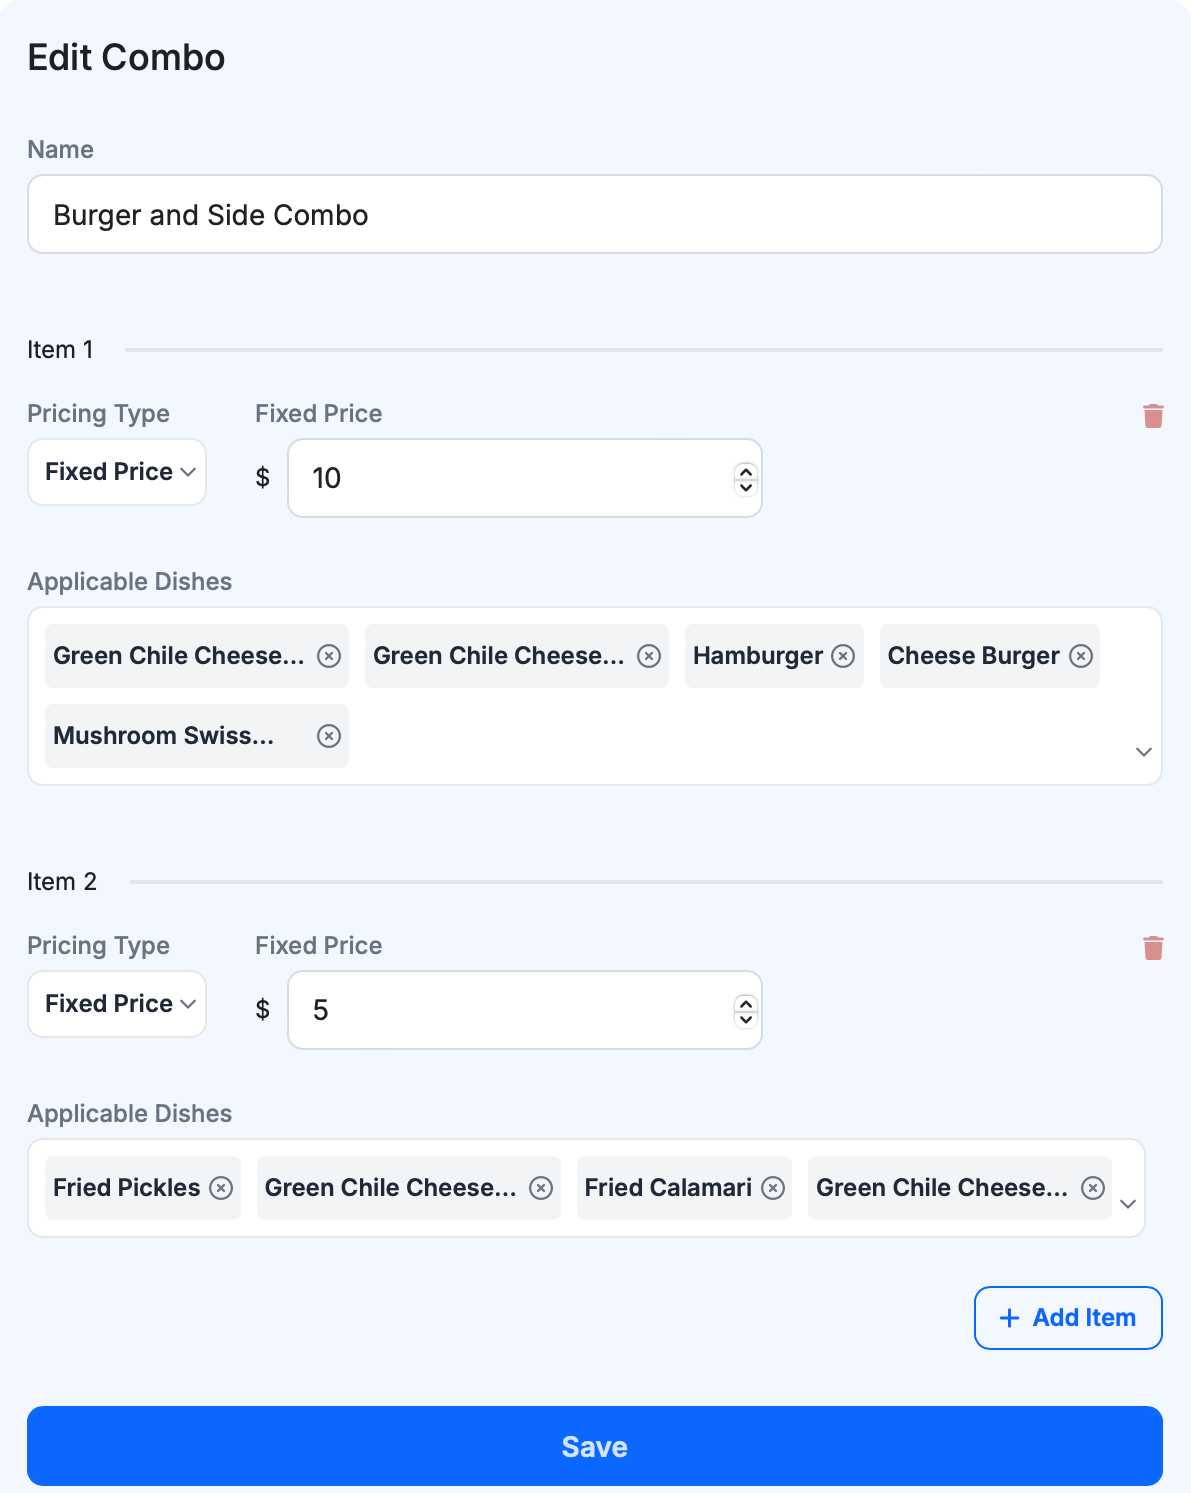
Task: Open Item 1 Pricing Type dropdown
Action: [117, 472]
